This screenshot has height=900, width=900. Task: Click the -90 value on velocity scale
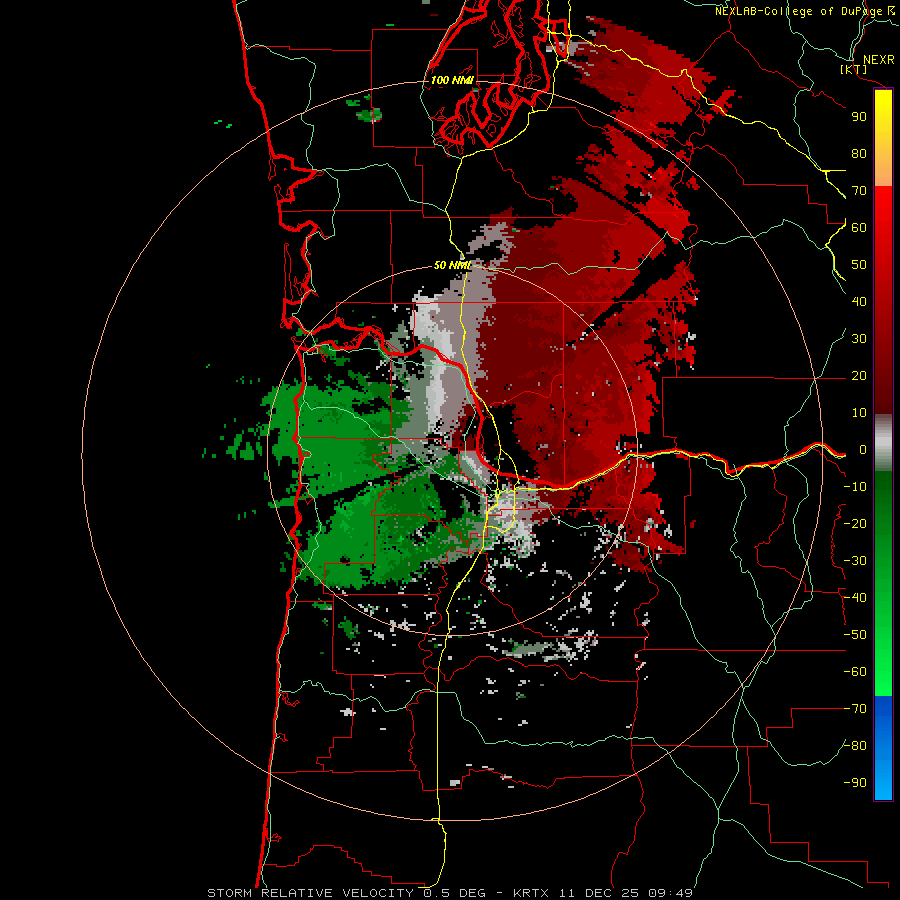pos(855,783)
